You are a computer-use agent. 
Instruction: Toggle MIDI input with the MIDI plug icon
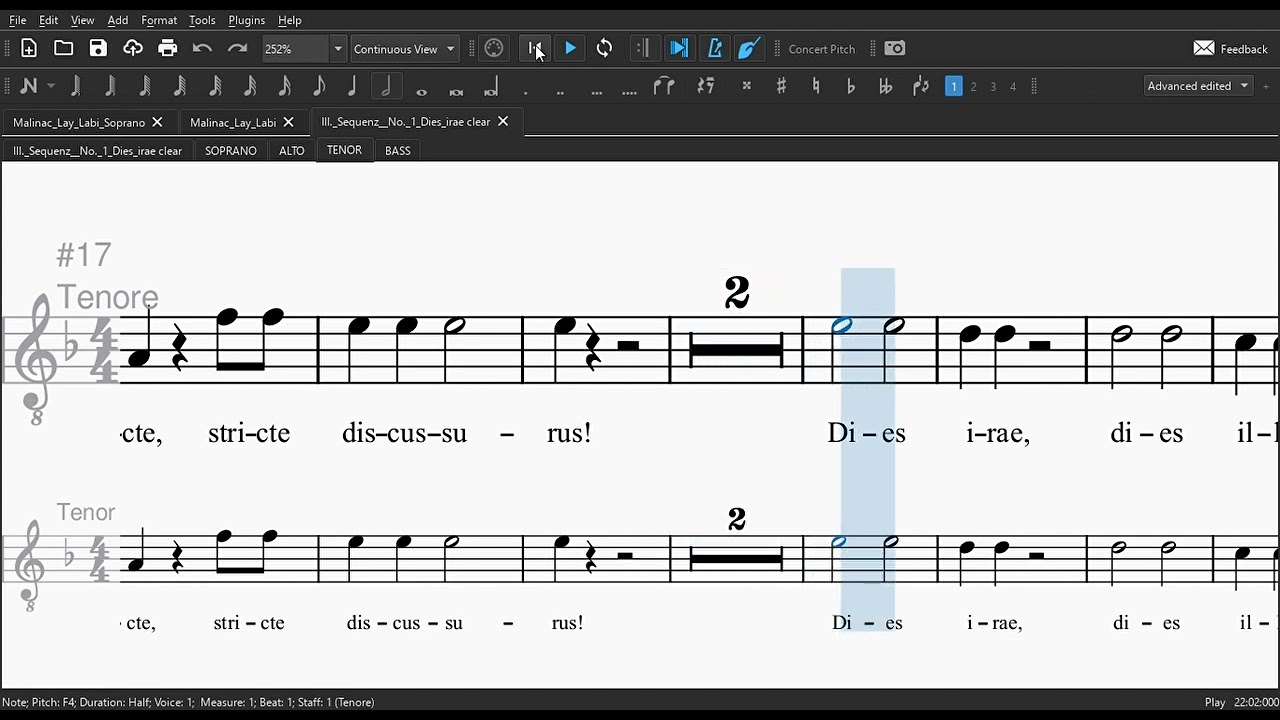(494, 48)
